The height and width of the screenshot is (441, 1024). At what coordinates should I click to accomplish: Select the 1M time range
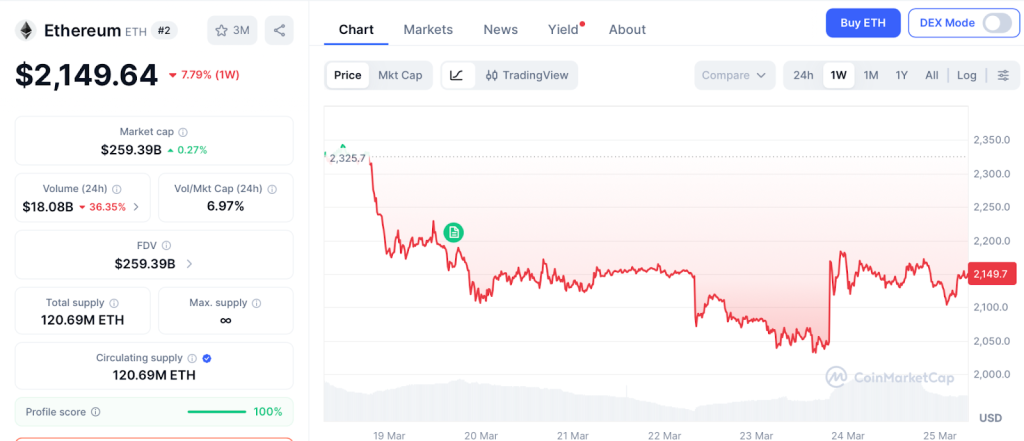pyautogui.click(x=871, y=75)
